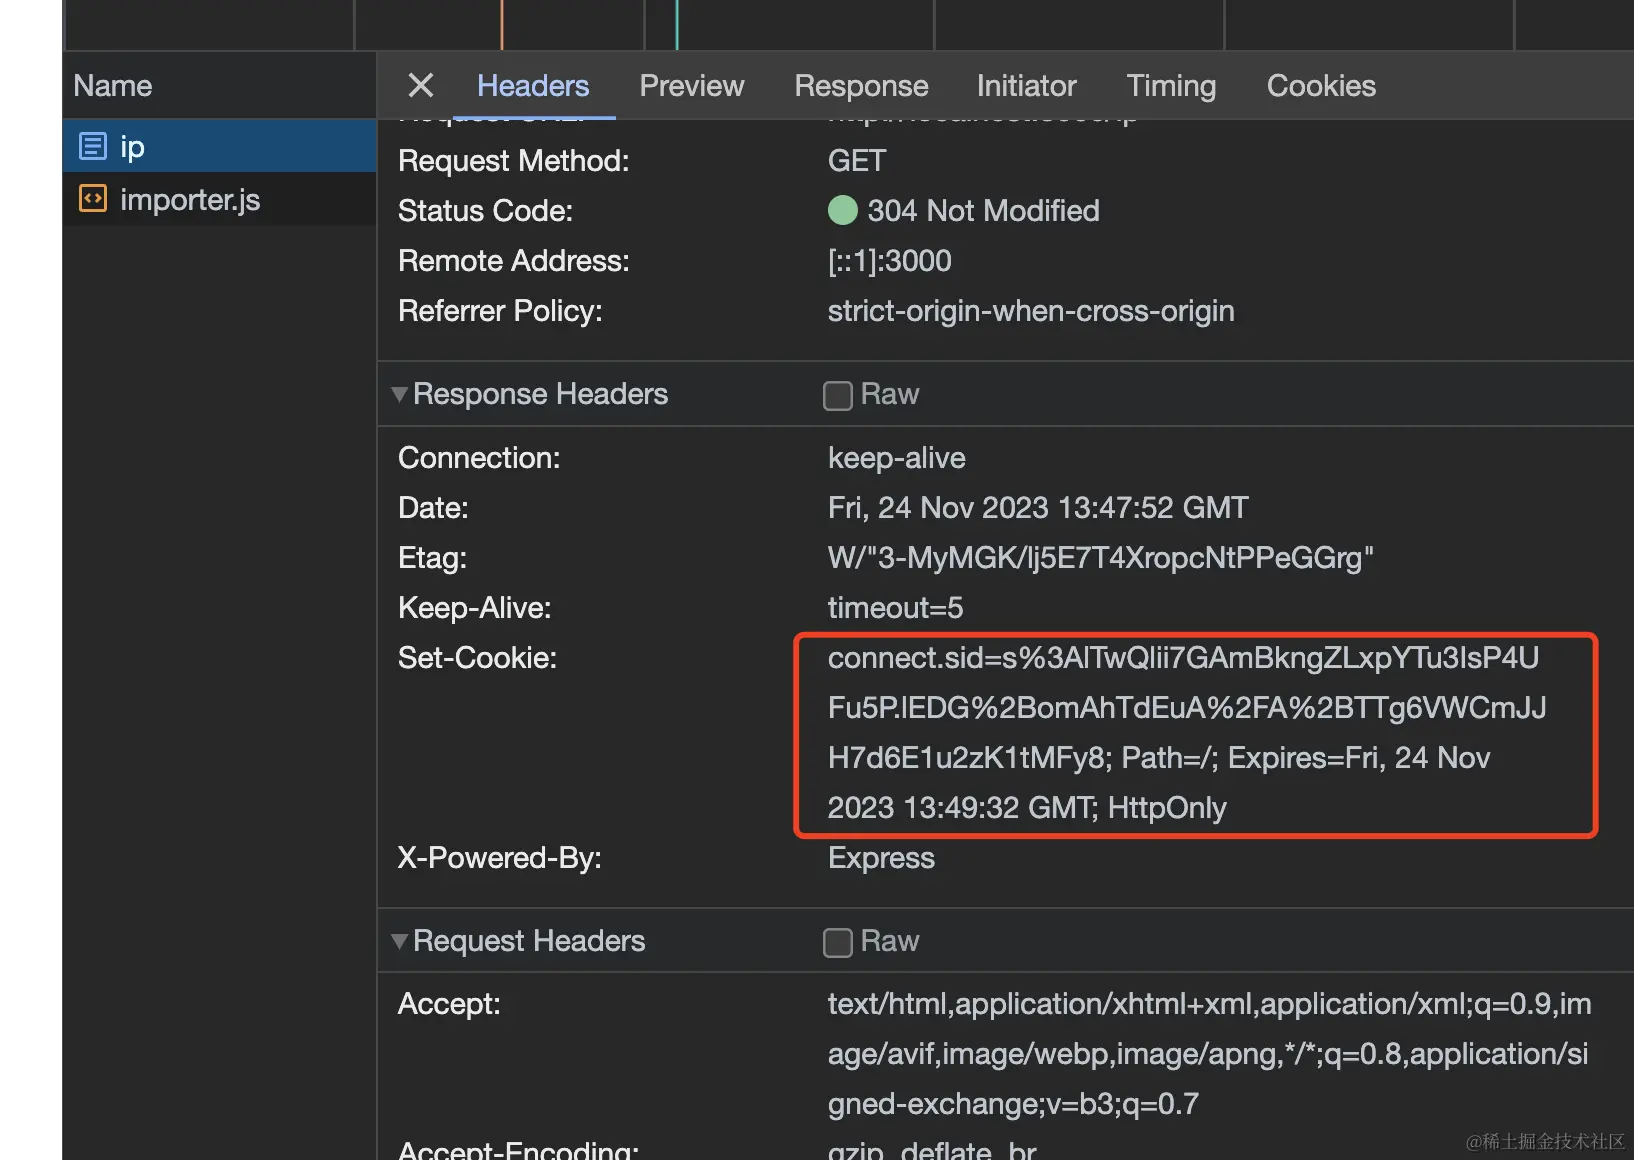
Task: Click the Etag header value
Action: pos(1100,558)
